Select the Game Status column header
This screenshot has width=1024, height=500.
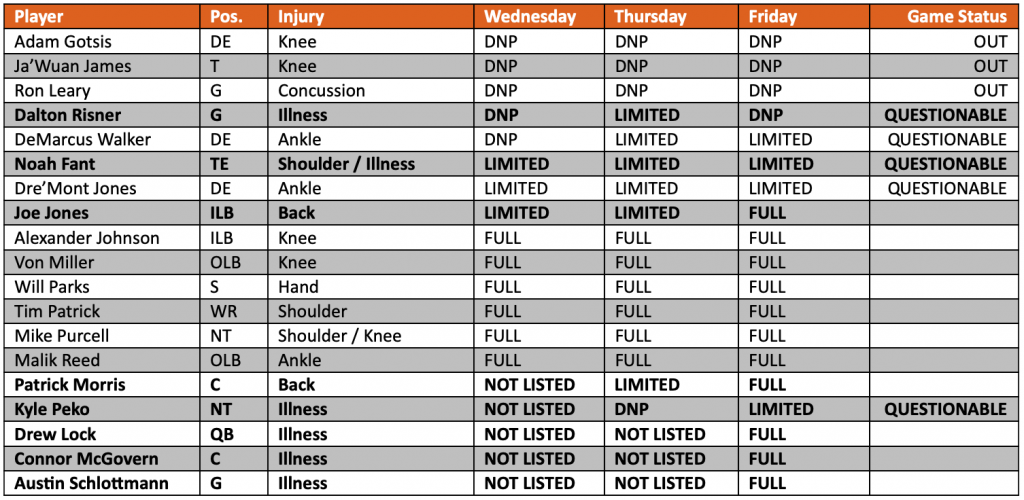point(957,17)
